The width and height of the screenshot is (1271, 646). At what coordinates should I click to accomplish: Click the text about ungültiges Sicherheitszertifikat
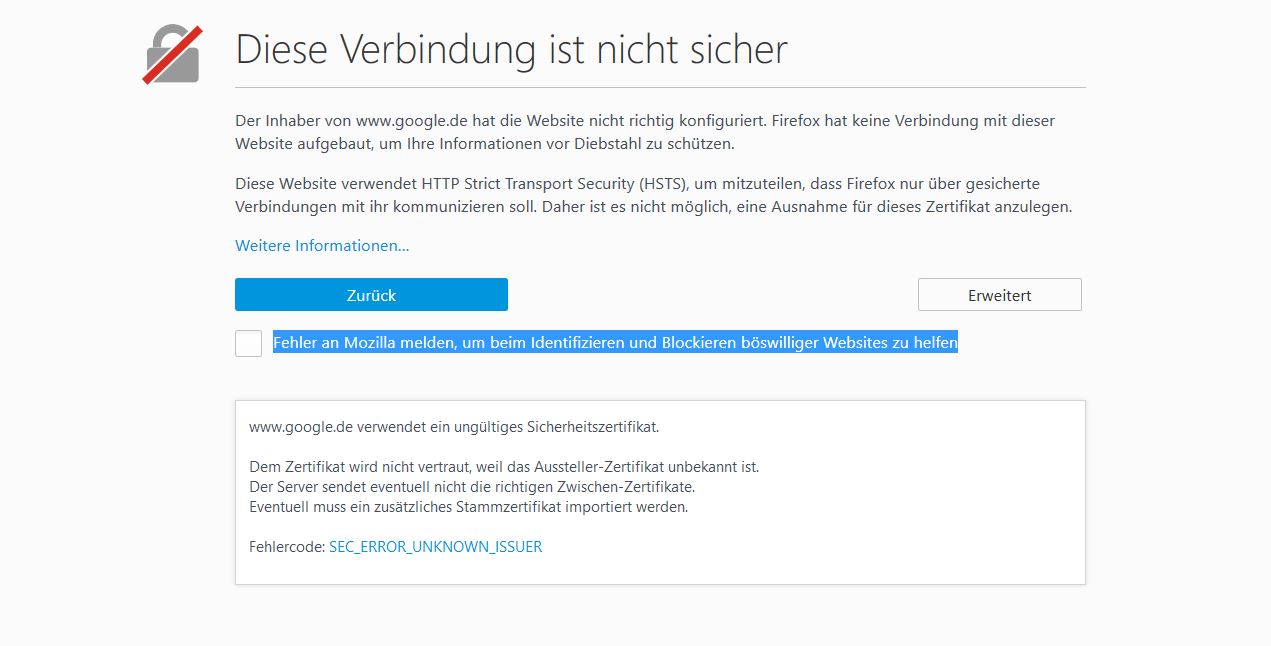[x=454, y=426]
